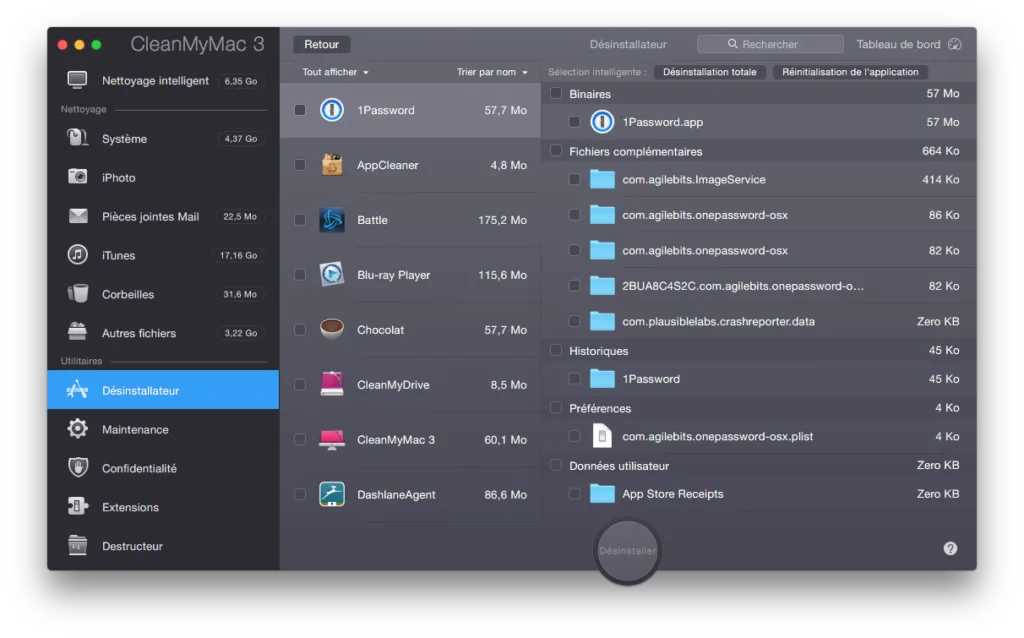The image size is (1024, 638).
Task: Open the Maintenance gear icon
Action: pyautogui.click(x=78, y=428)
